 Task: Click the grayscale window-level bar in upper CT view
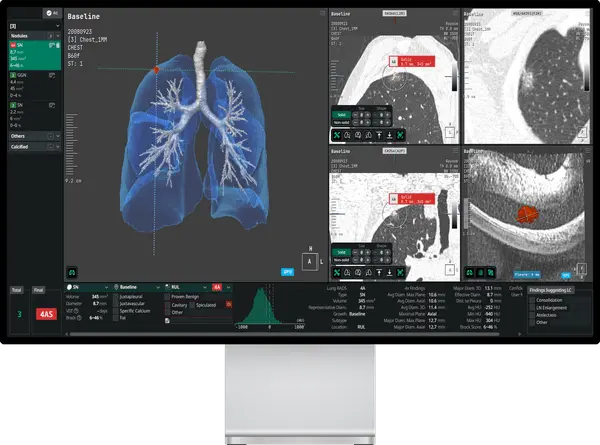point(454,77)
